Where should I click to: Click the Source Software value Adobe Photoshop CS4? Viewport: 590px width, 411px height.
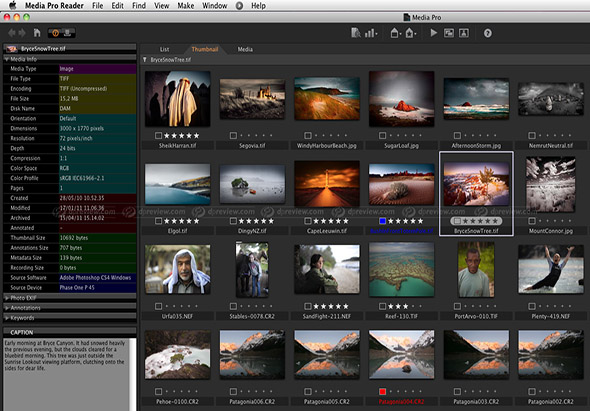(x=95, y=278)
